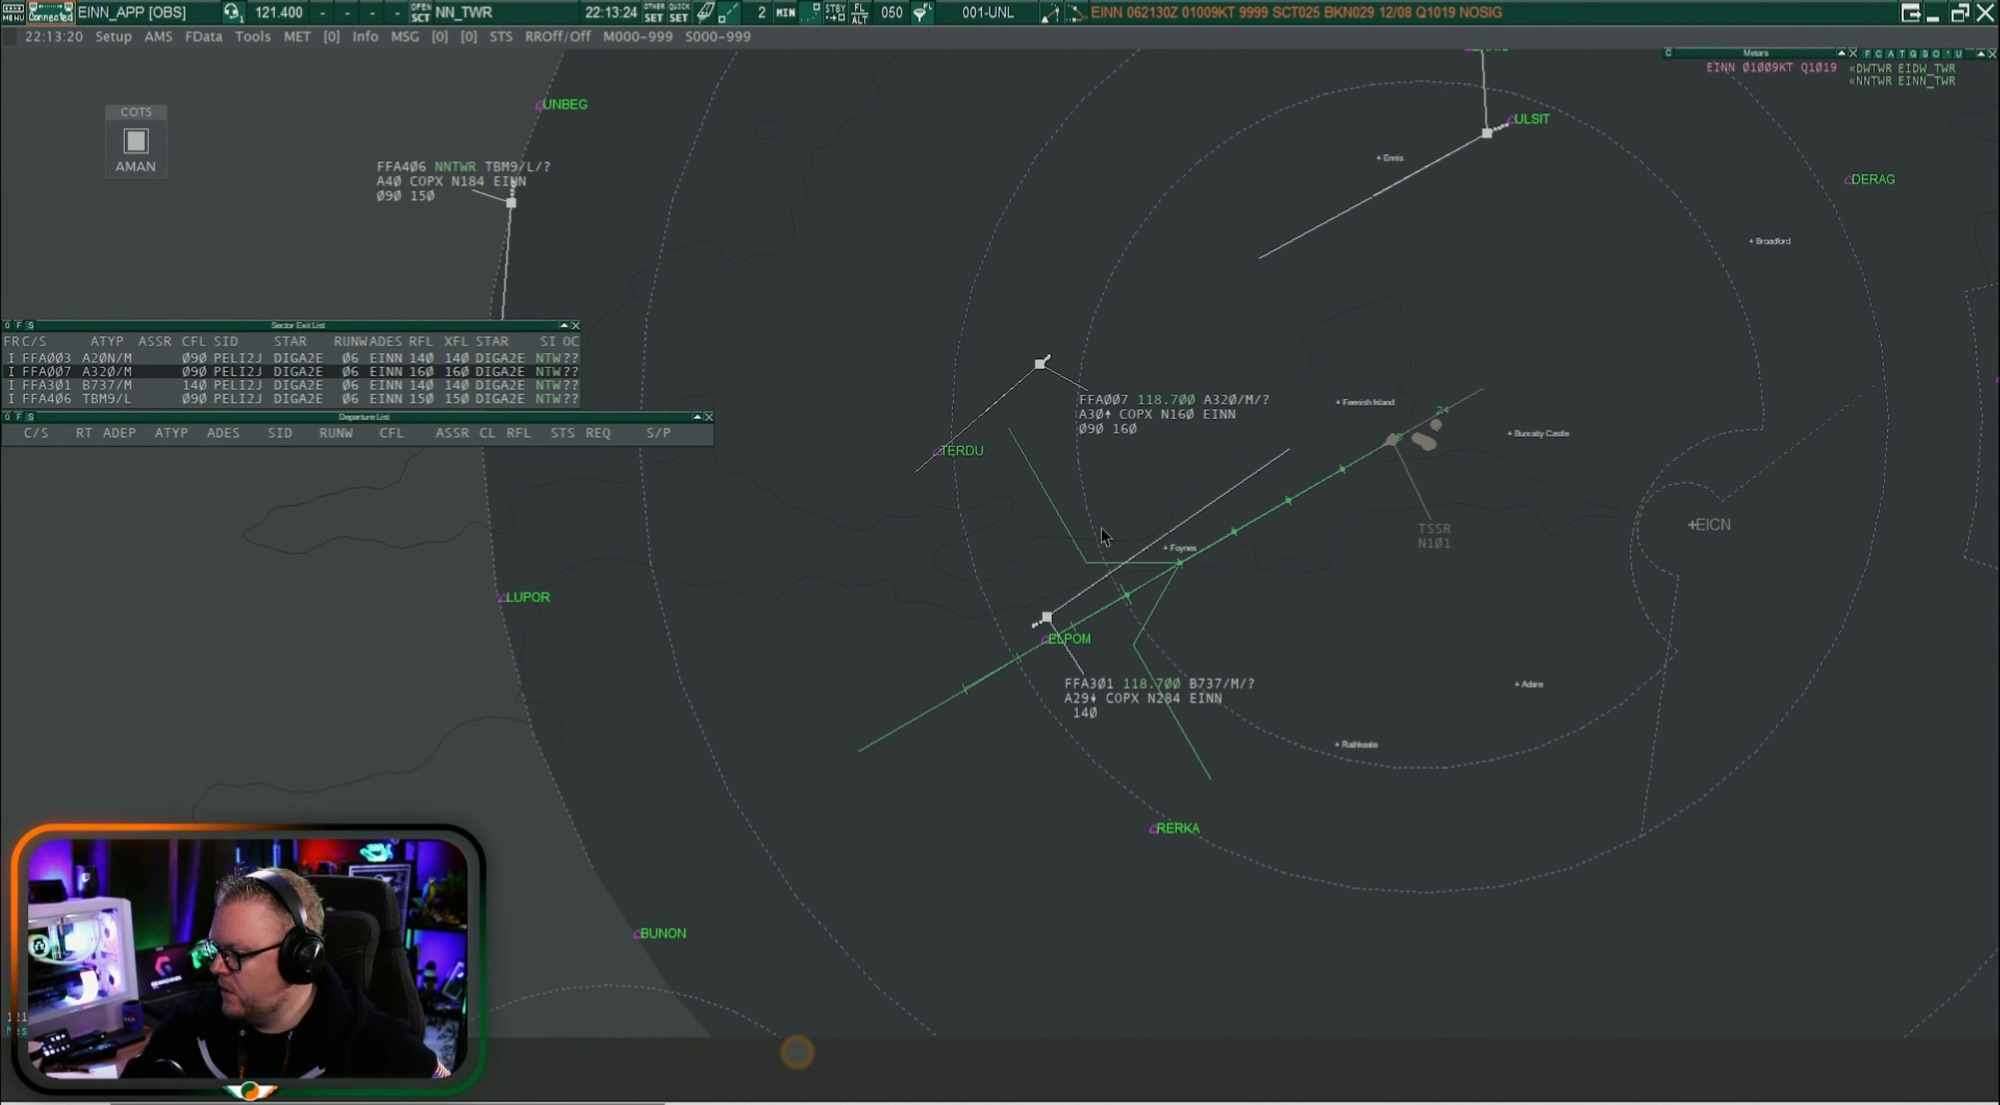Select the distance measuring line tool icon

tap(730, 12)
